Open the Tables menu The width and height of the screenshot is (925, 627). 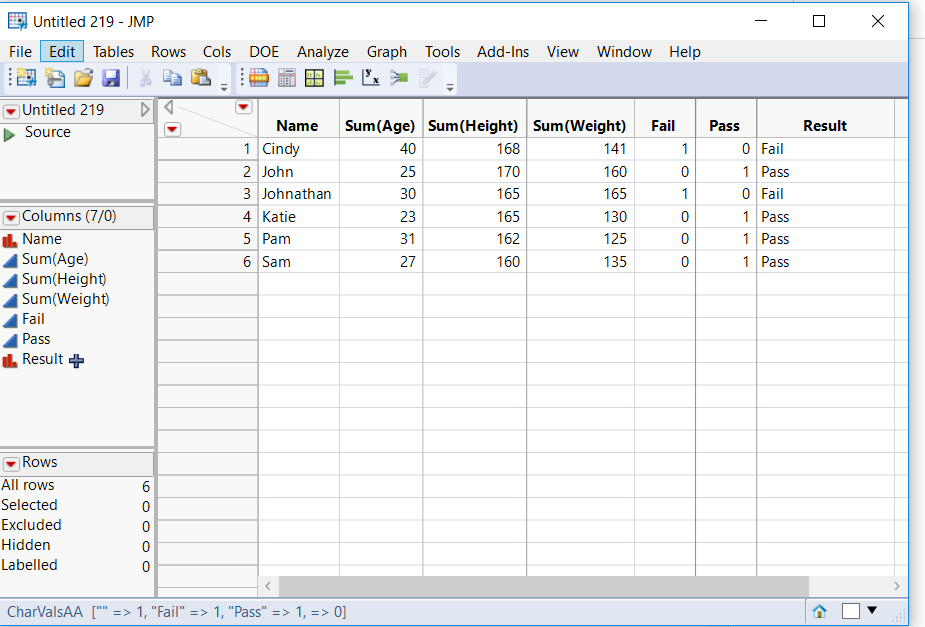pos(113,52)
